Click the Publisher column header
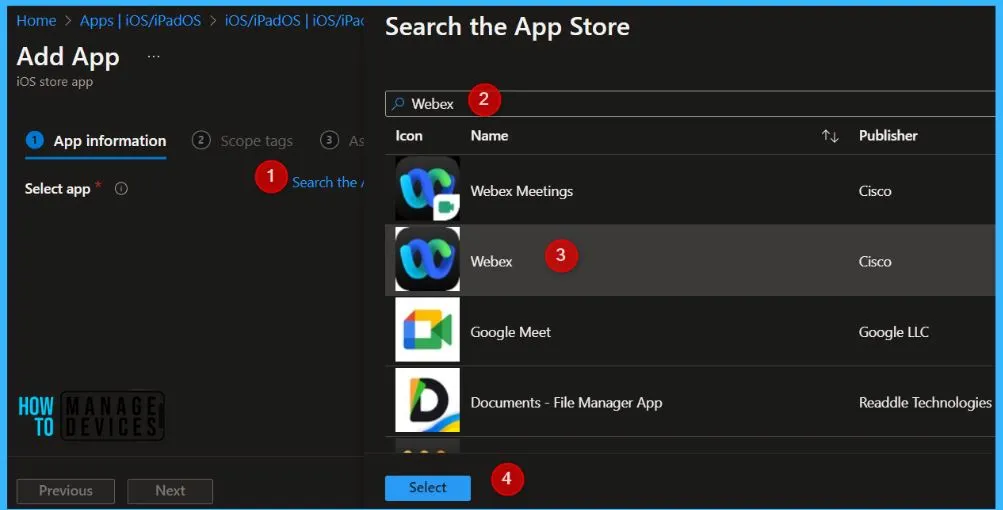The height and width of the screenshot is (510, 1003). (888, 136)
